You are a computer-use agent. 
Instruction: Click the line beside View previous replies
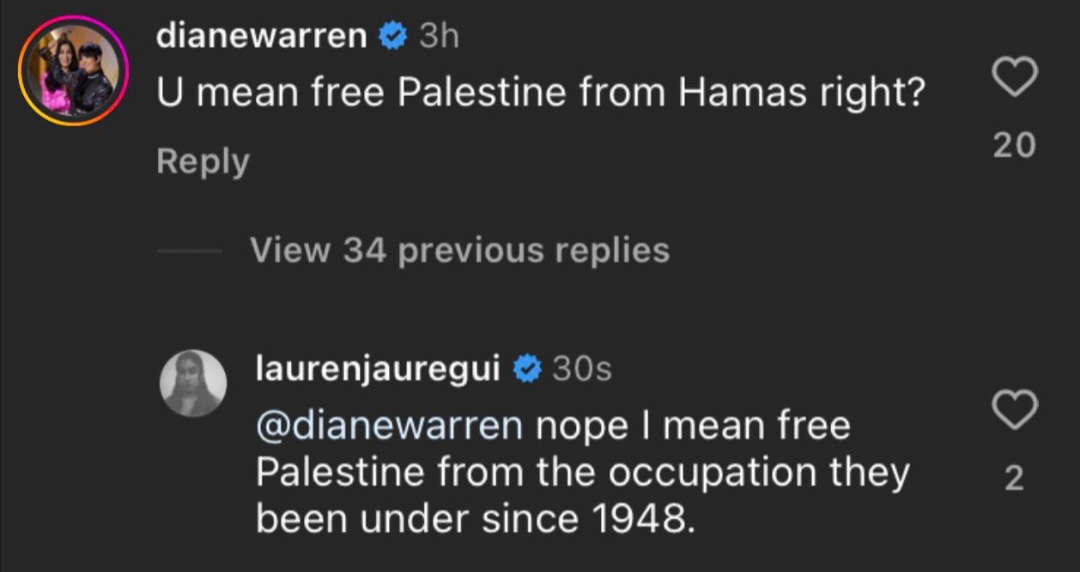click(190, 251)
